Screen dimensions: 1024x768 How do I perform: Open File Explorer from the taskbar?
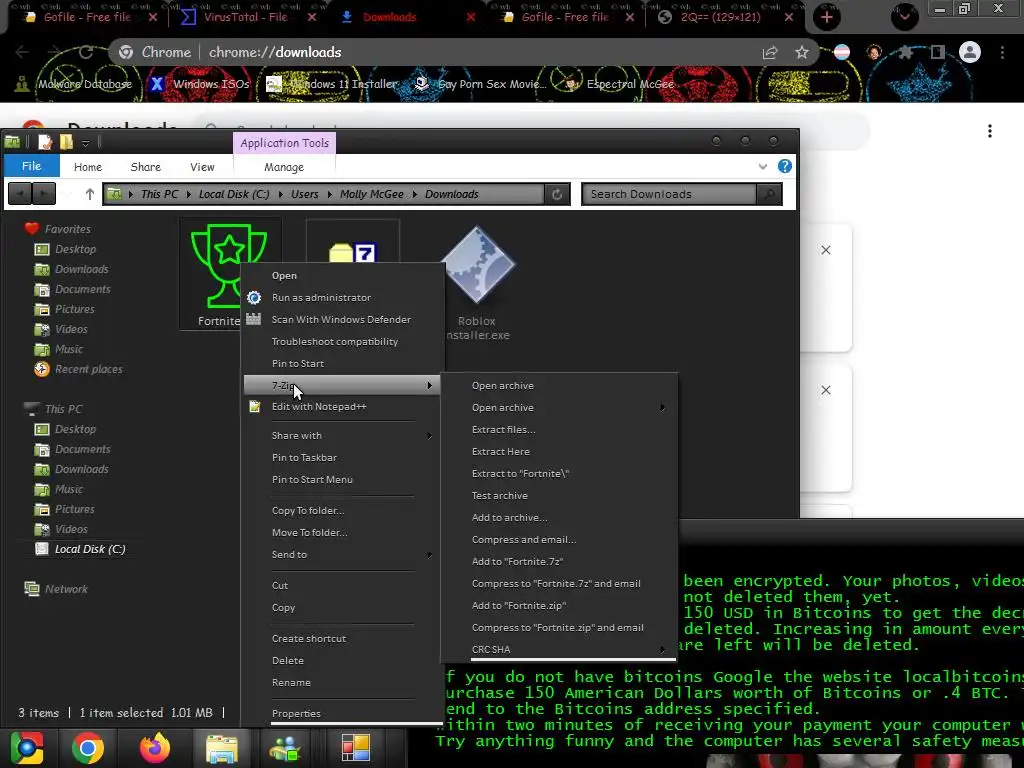pyautogui.click(x=222, y=748)
